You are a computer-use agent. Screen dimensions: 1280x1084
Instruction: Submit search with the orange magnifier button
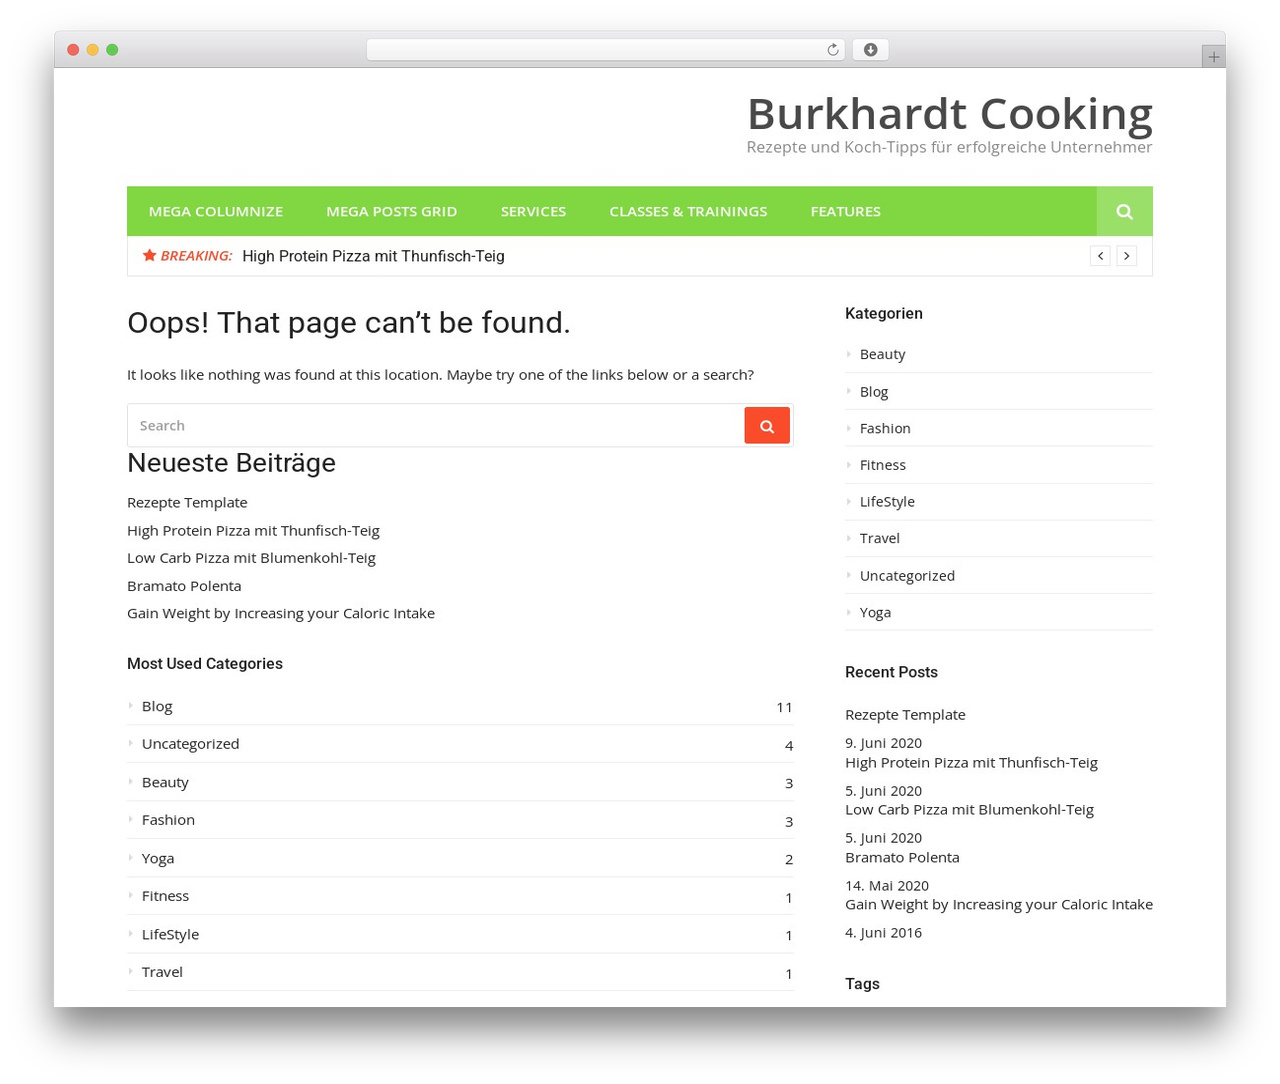[x=767, y=426]
